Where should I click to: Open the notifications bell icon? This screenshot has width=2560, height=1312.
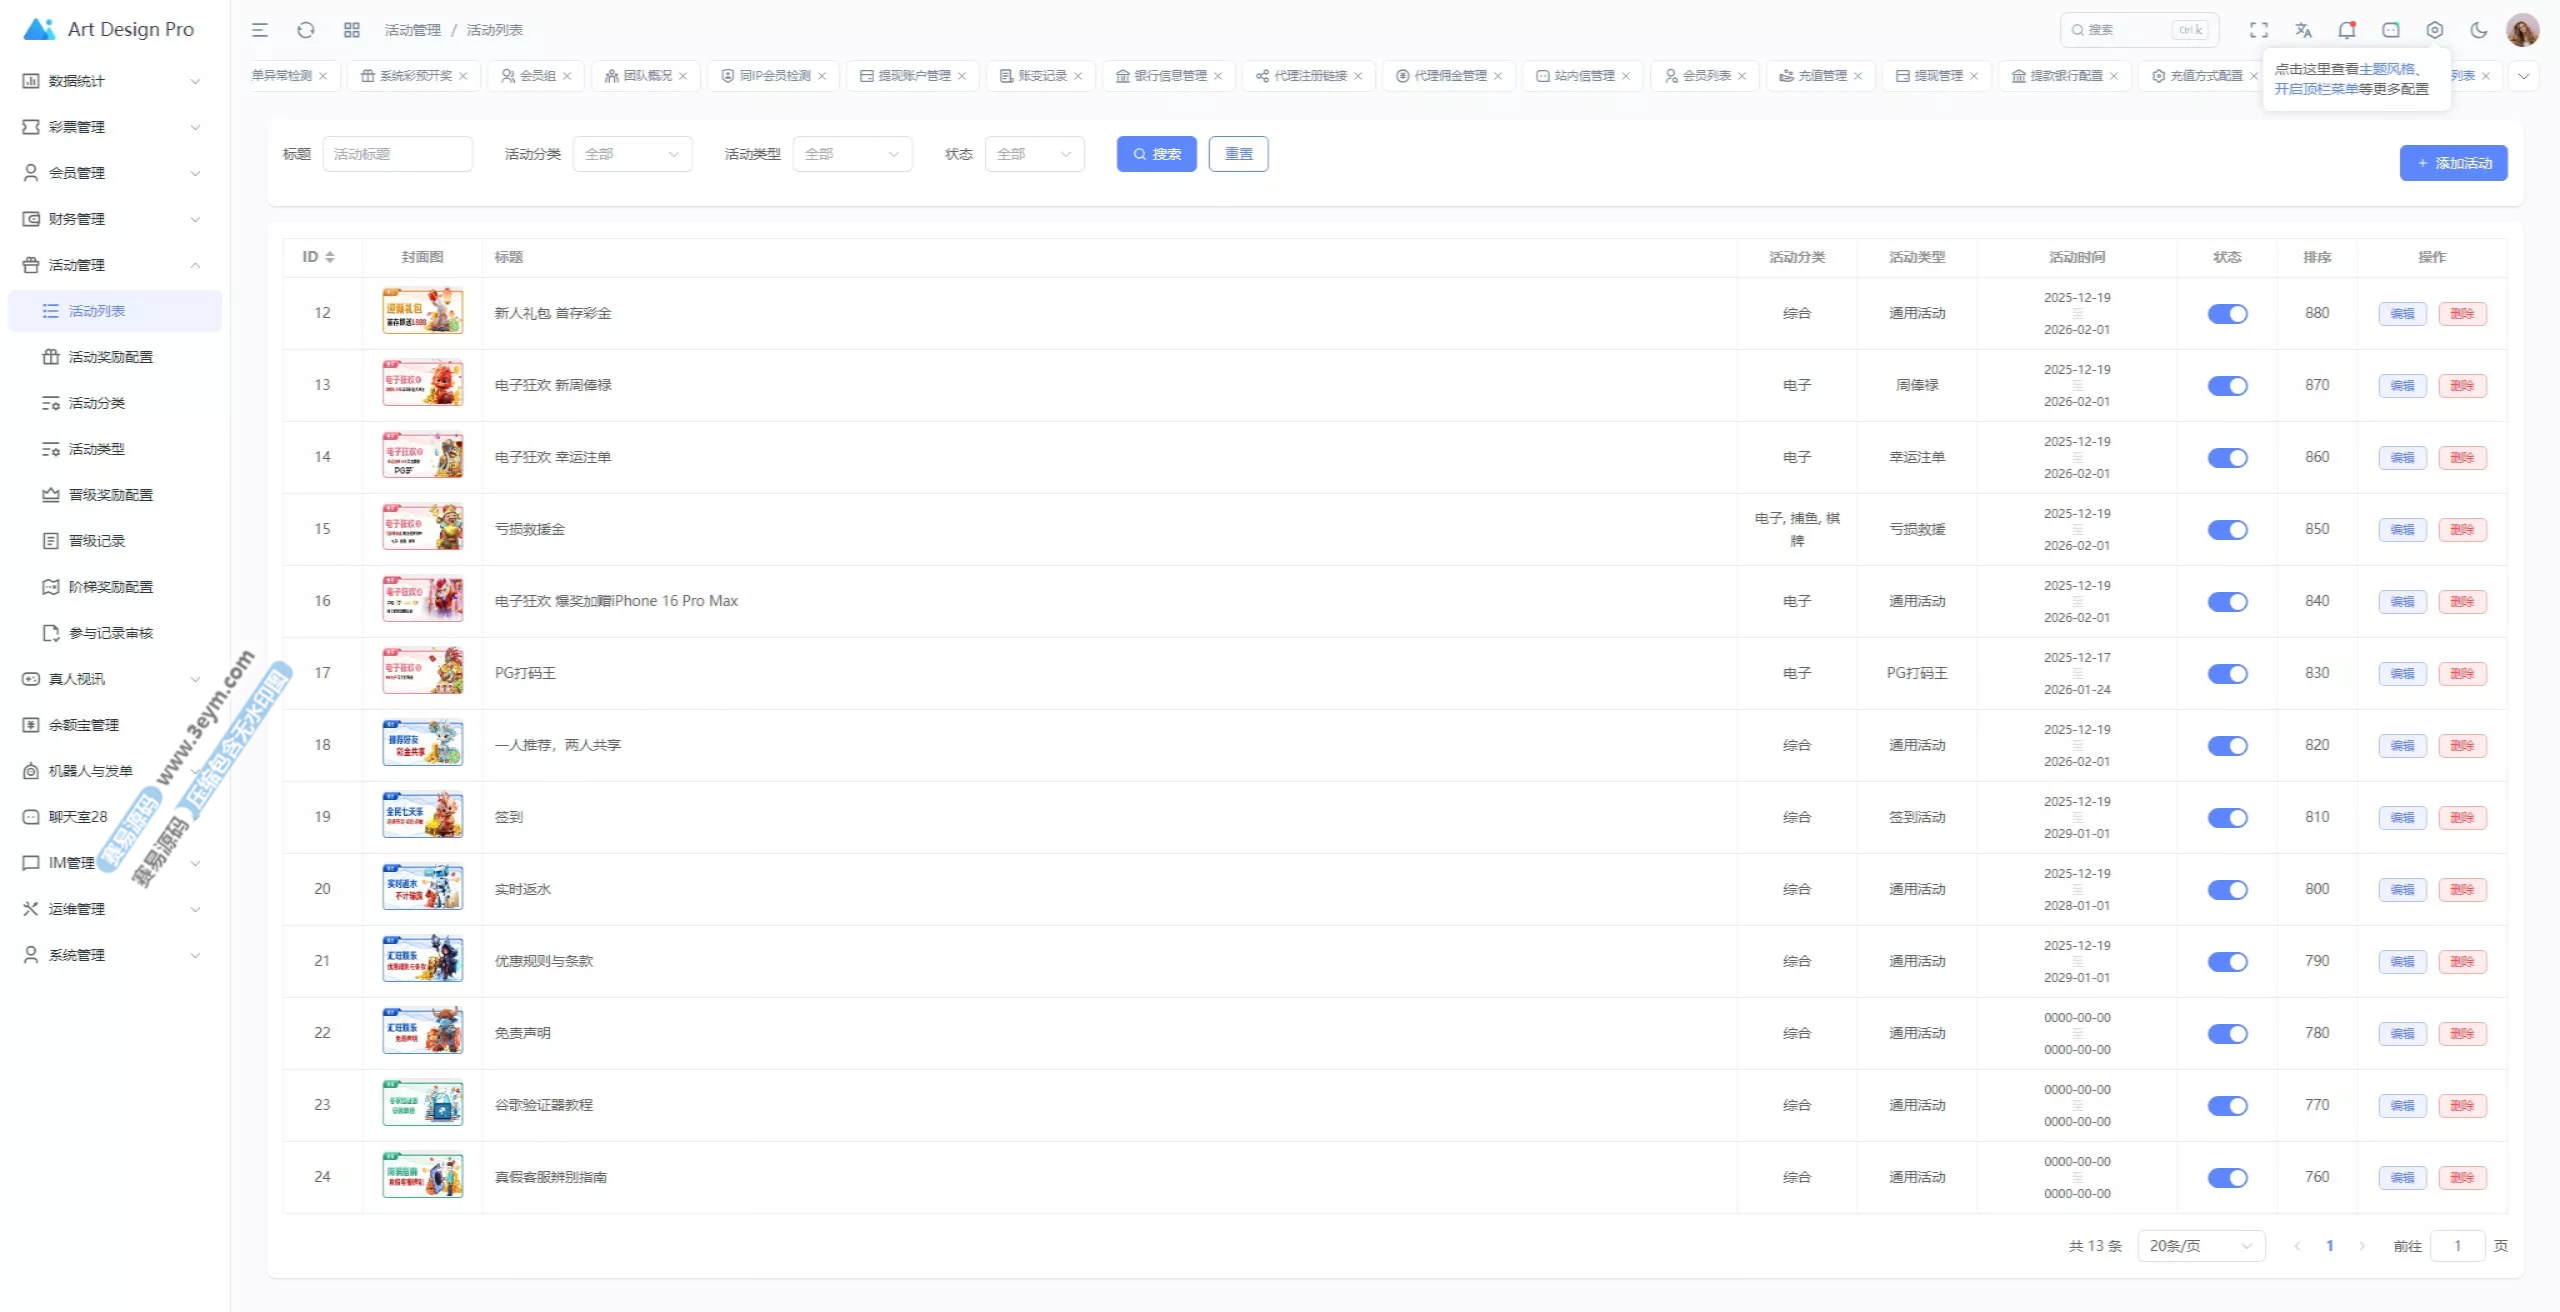[x=2346, y=30]
